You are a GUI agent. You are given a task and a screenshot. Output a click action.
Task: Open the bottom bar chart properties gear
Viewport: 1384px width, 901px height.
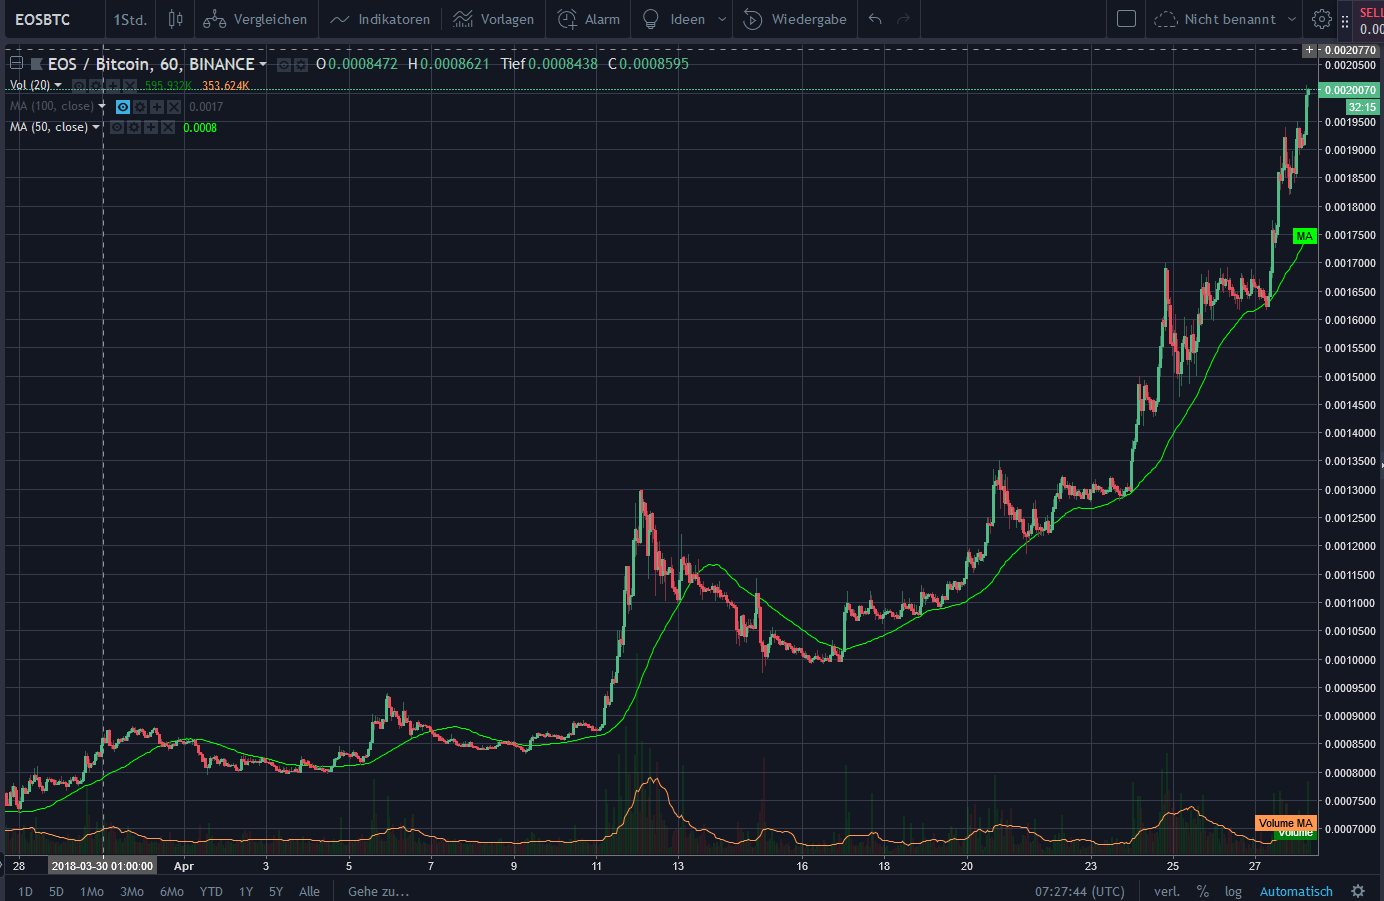pyautogui.click(x=1358, y=891)
